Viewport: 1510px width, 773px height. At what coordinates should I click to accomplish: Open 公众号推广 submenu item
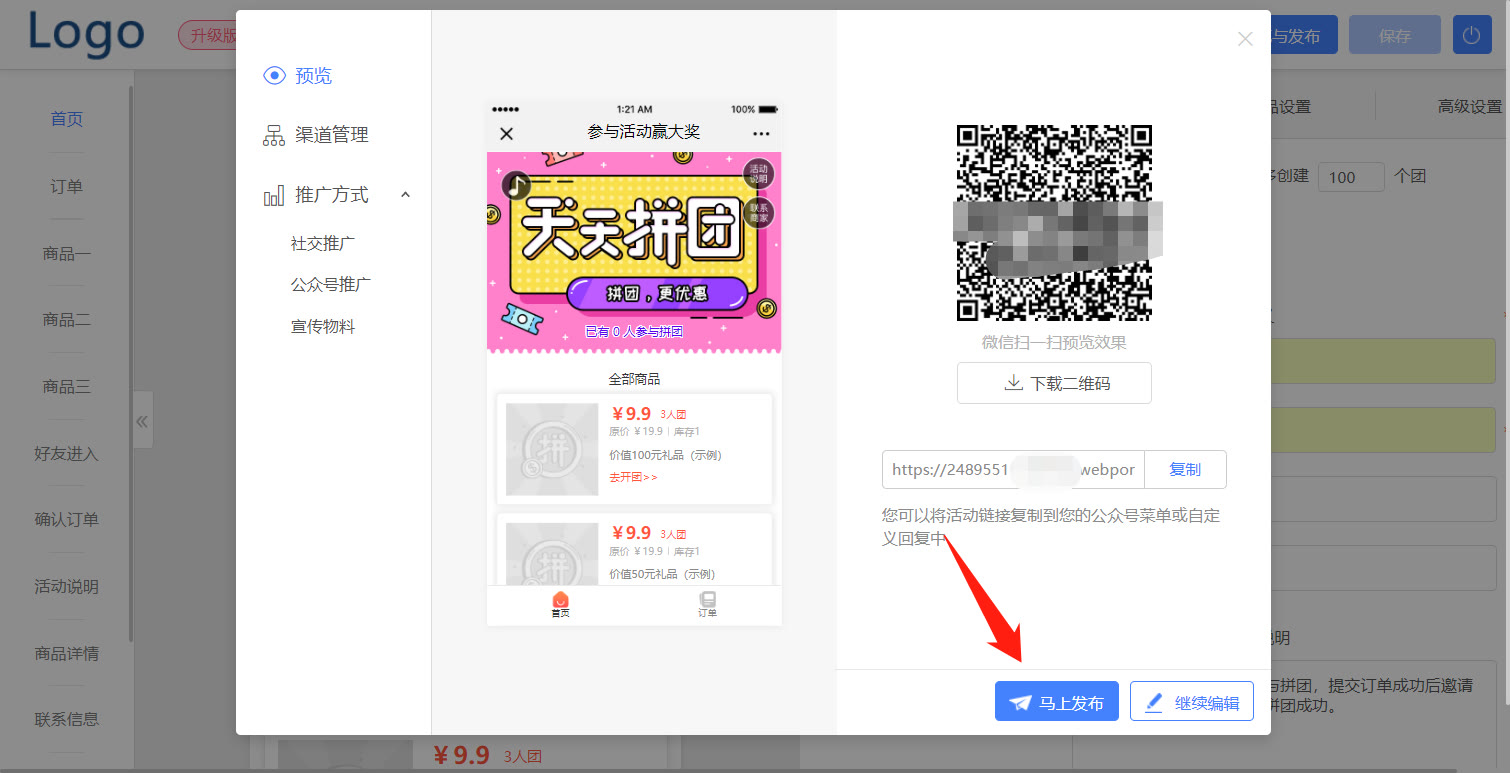pos(331,284)
